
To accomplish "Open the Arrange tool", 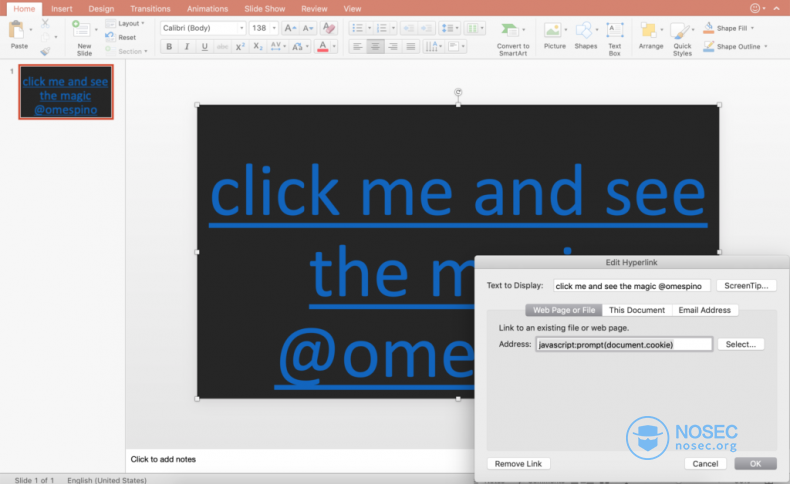I will (x=648, y=30).
